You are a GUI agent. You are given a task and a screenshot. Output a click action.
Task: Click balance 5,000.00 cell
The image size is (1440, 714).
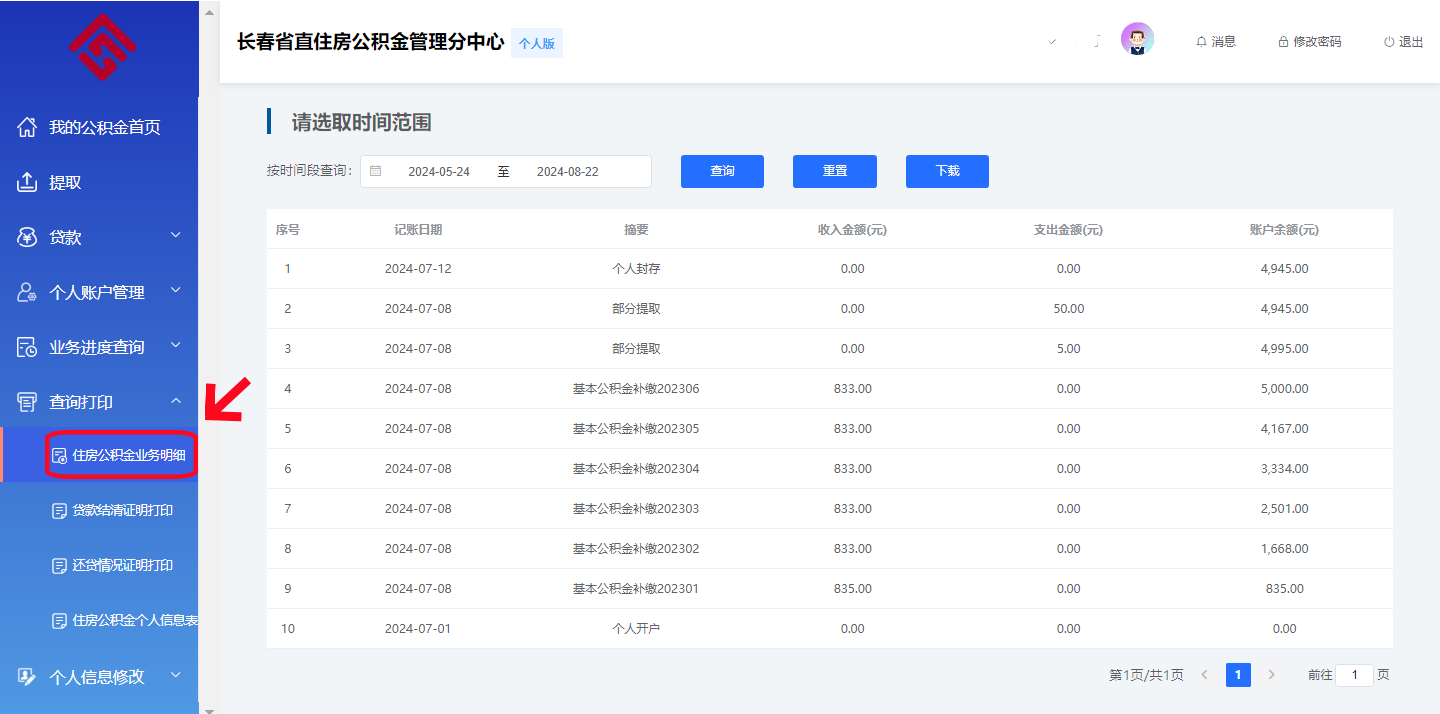(1284, 389)
